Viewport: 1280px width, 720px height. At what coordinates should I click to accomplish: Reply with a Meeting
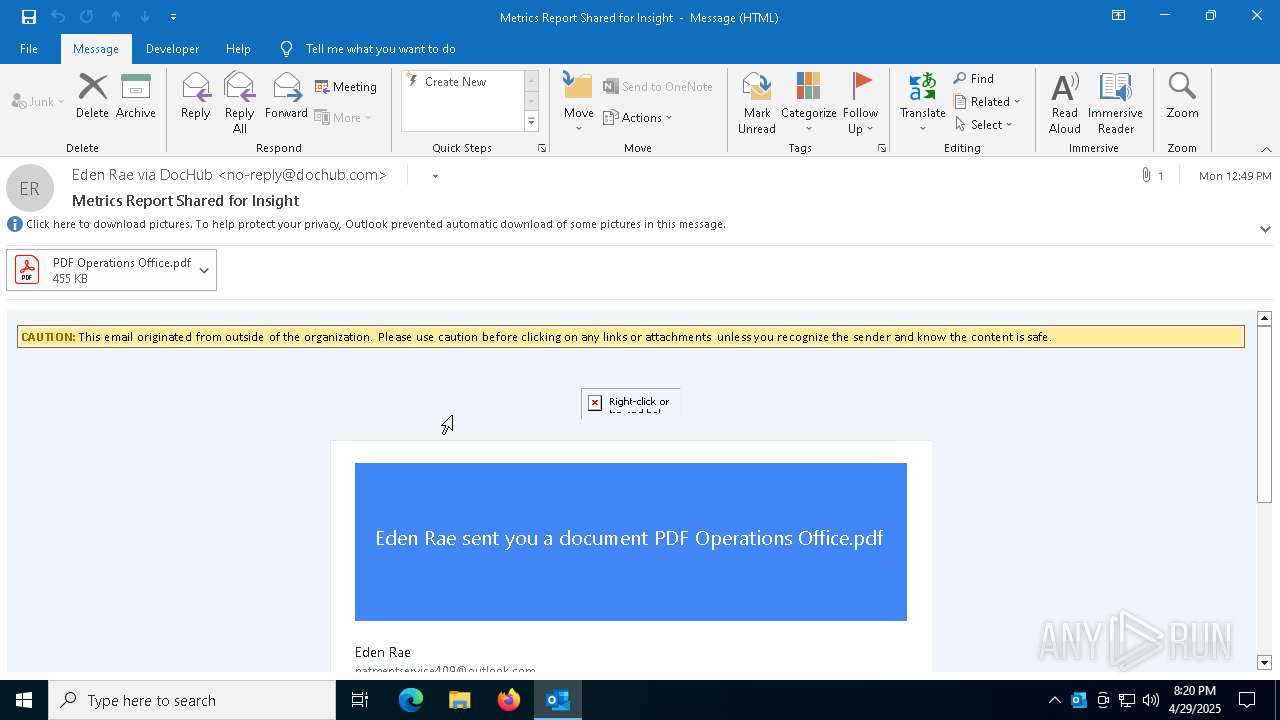tap(346, 87)
